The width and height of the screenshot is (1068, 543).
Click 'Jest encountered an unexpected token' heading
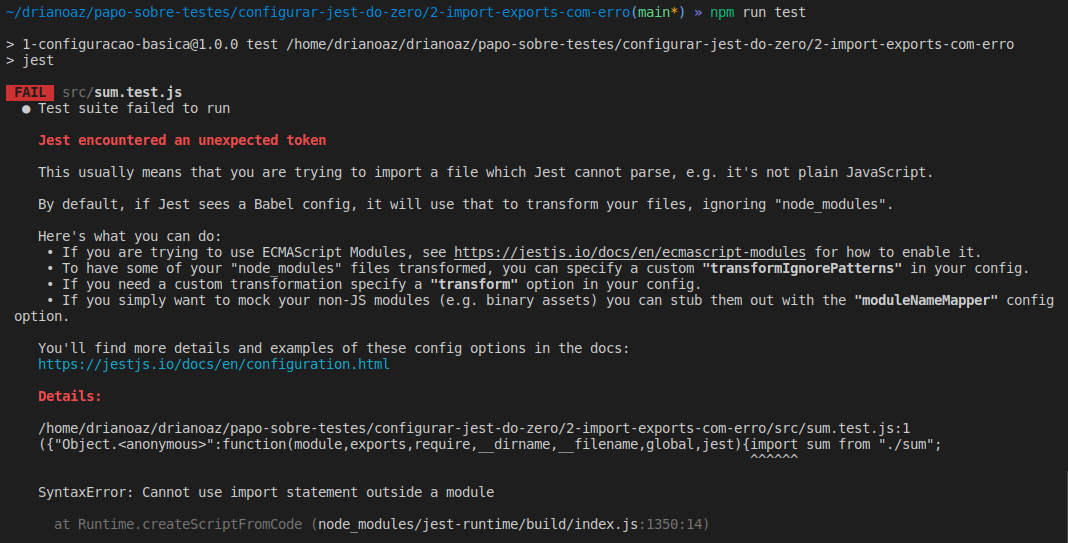pos(182,140)
